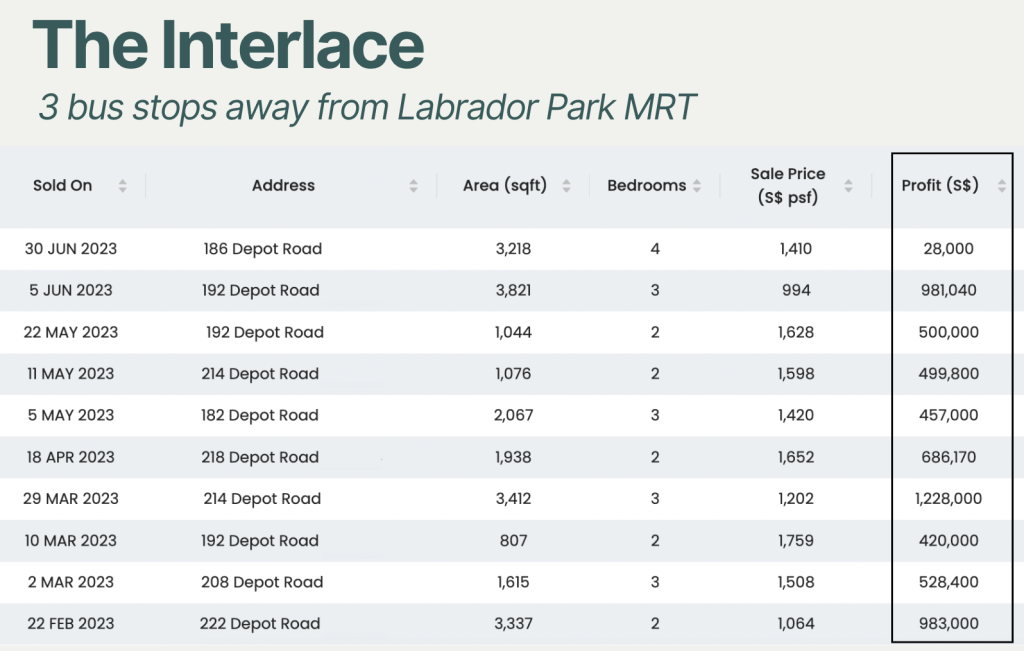Screen dimensions: 1024x651
Task: Click the profit value 528,400
Action: [948, 582]
